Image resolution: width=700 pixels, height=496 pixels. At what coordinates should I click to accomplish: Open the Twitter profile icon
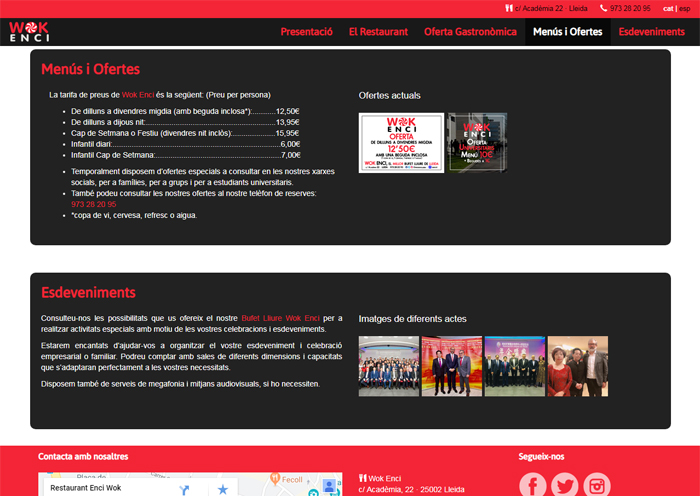565,485
